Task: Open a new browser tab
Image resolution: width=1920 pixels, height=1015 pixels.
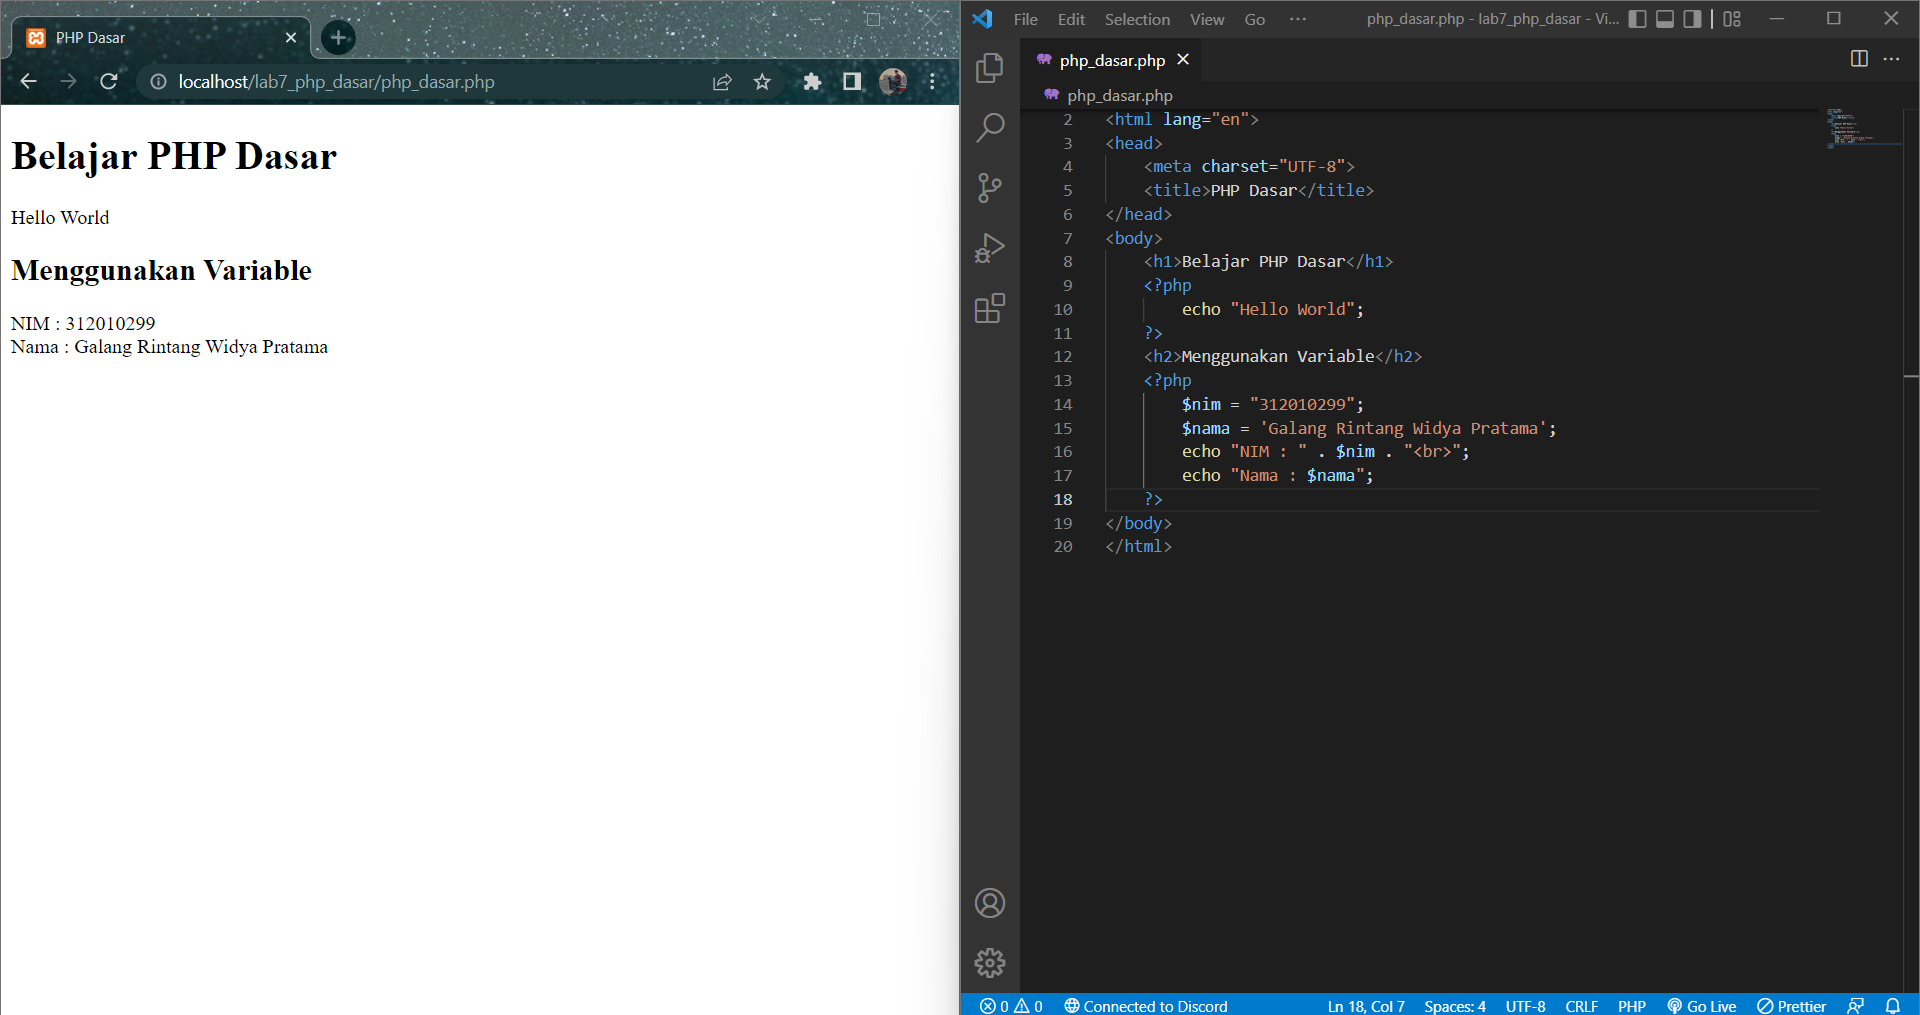Action: (x=337, y=37)
